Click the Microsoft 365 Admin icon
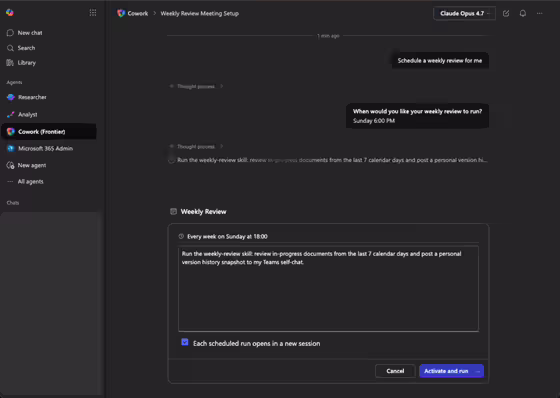The width and height of the screenshot is (560, 398). coord(11,148)
